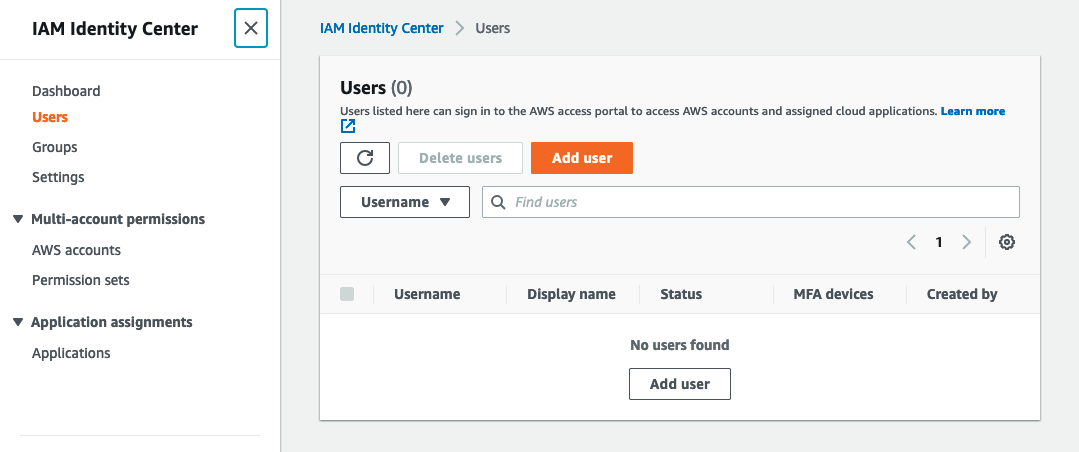The height and width of the screenshot is (452, 1079).
Task: Click the Users (0) heading
Action: tap(376, 87)
